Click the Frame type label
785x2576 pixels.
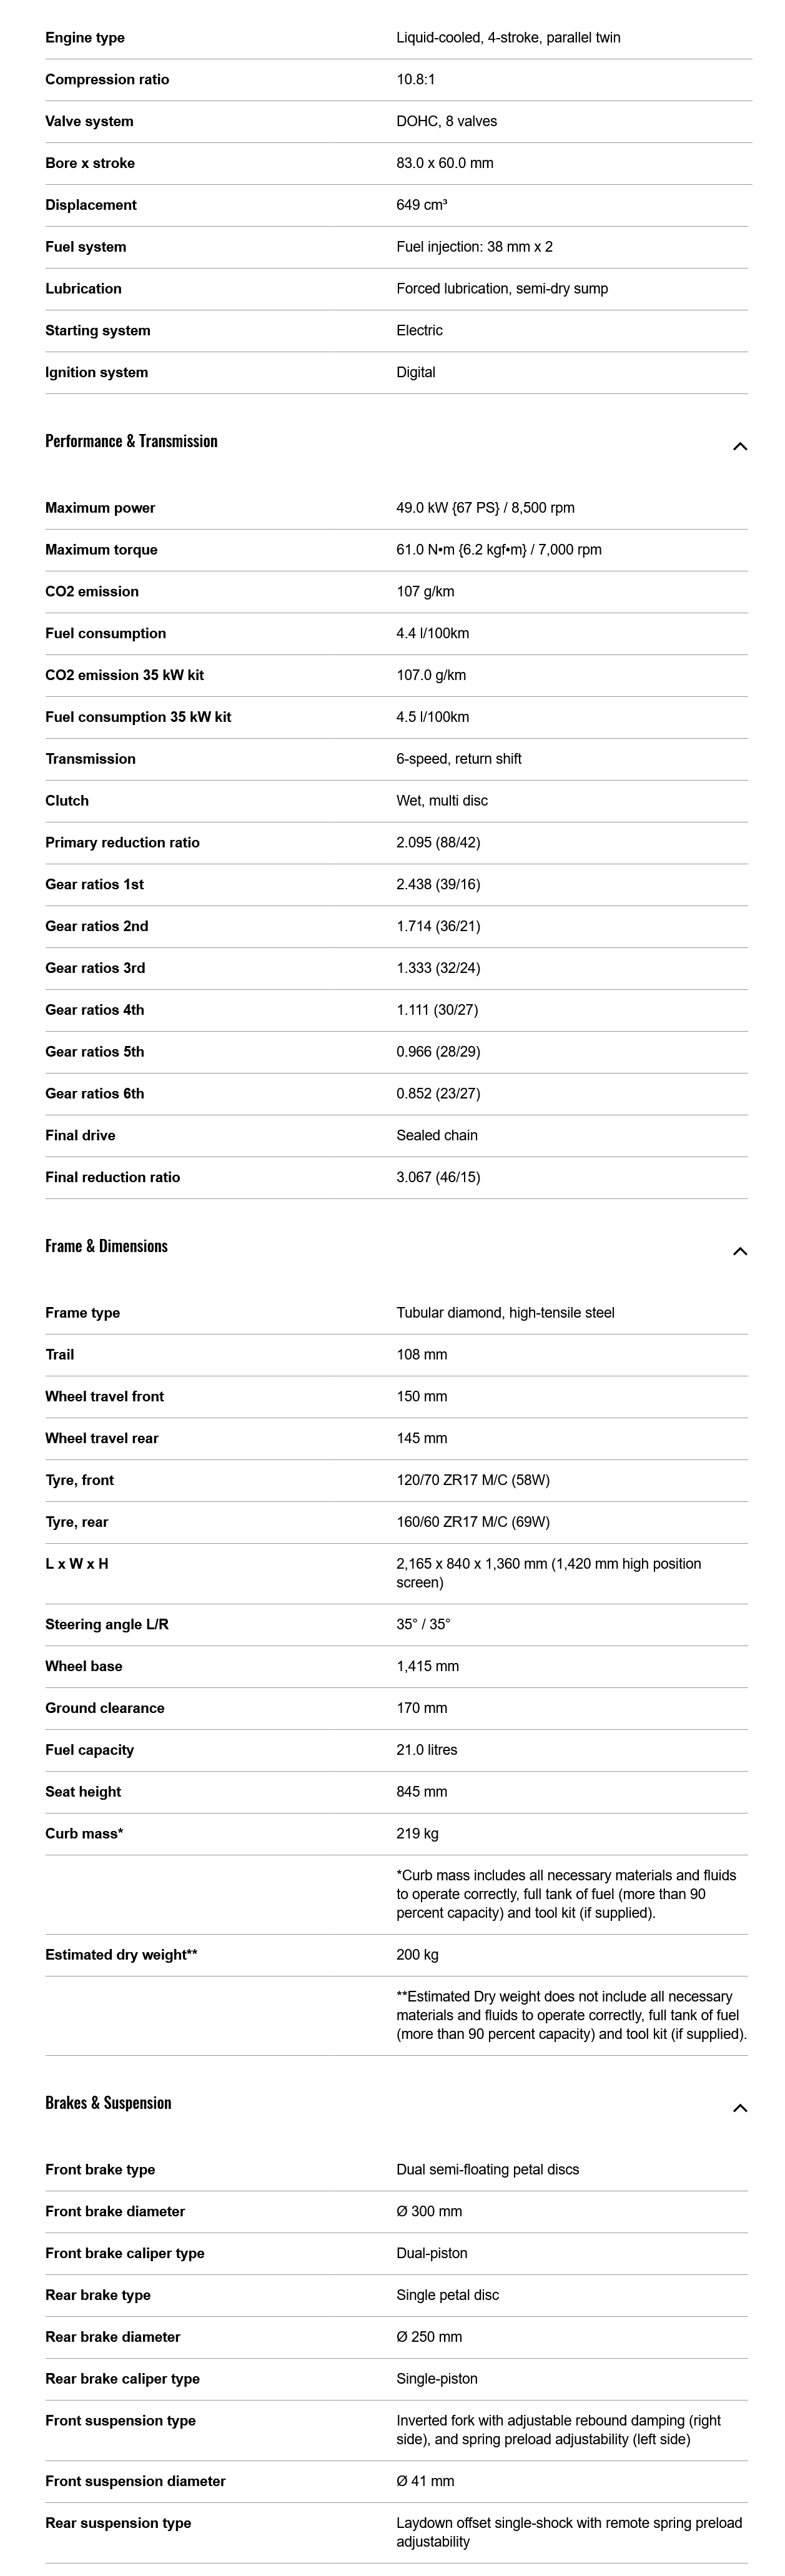point(82,1313)
